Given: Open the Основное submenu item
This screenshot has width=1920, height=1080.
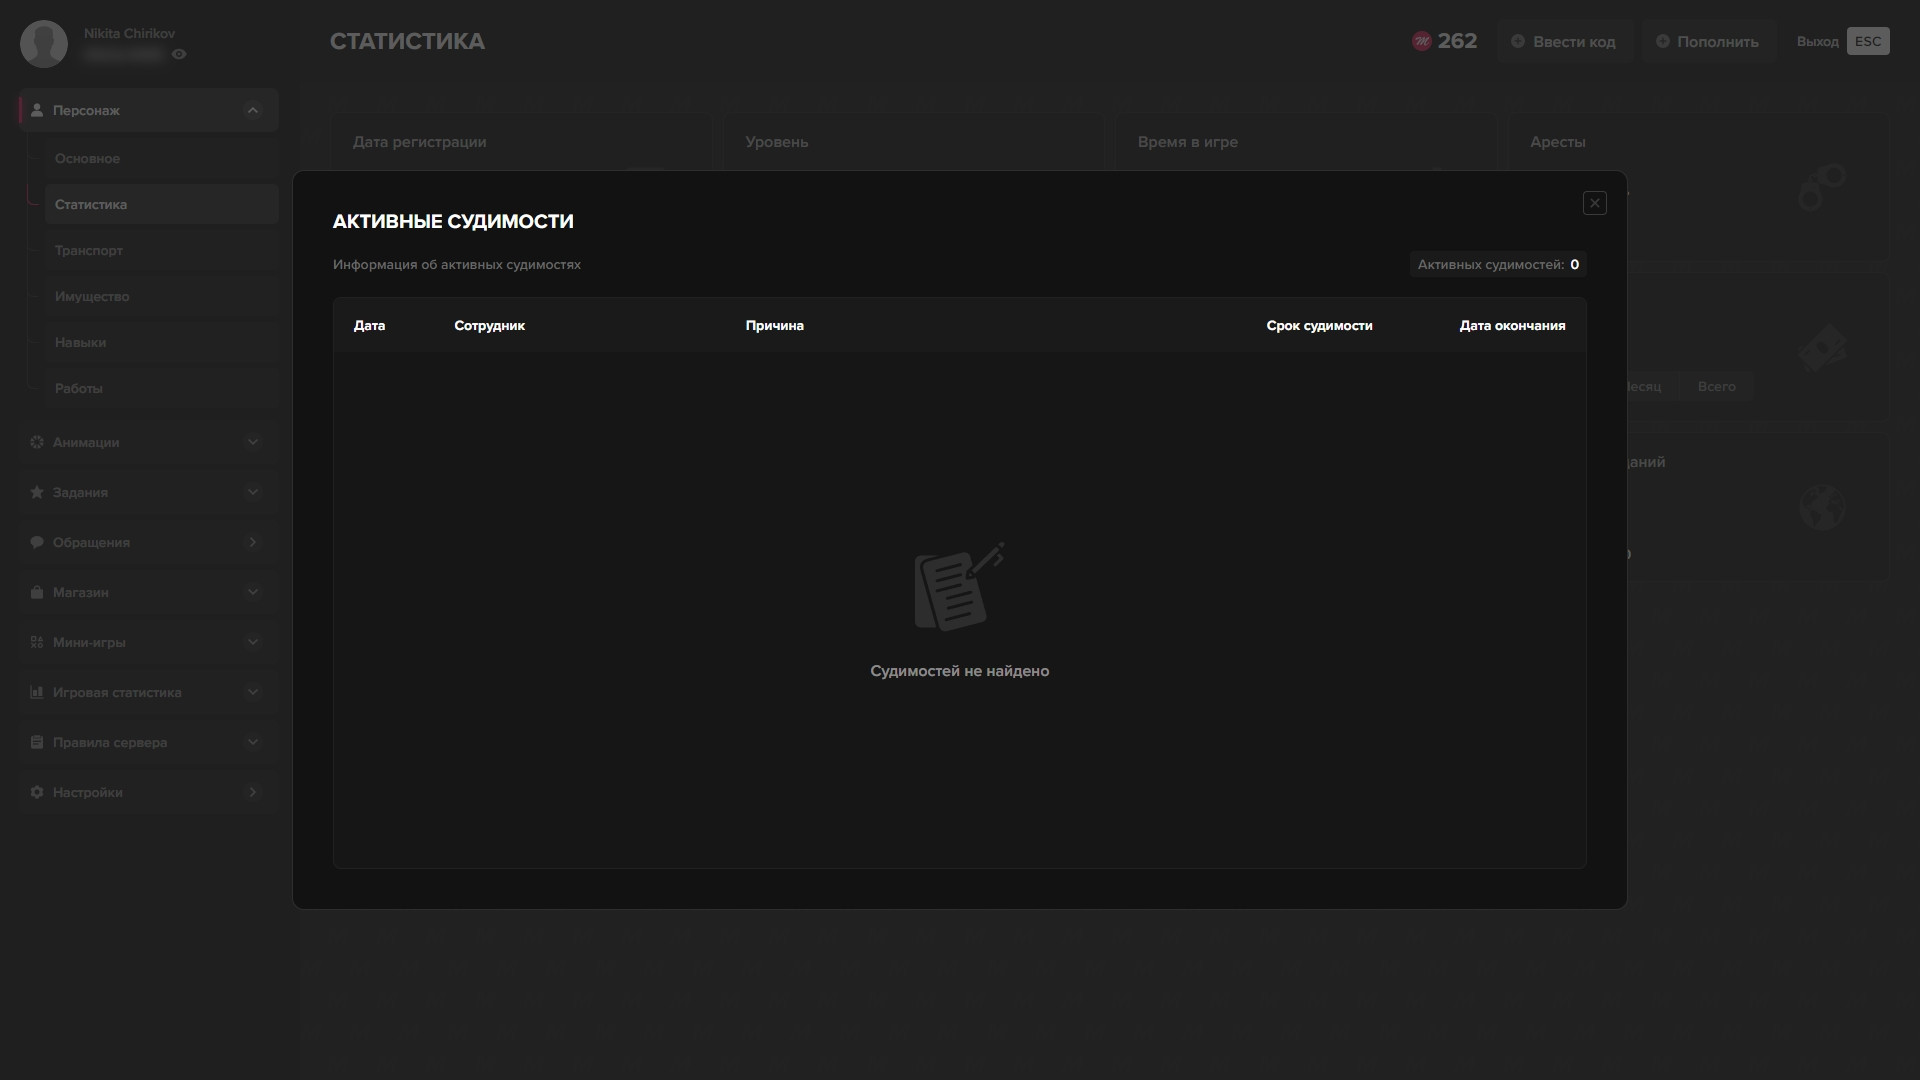Looking at the screenshot, I should pos(161,158).
